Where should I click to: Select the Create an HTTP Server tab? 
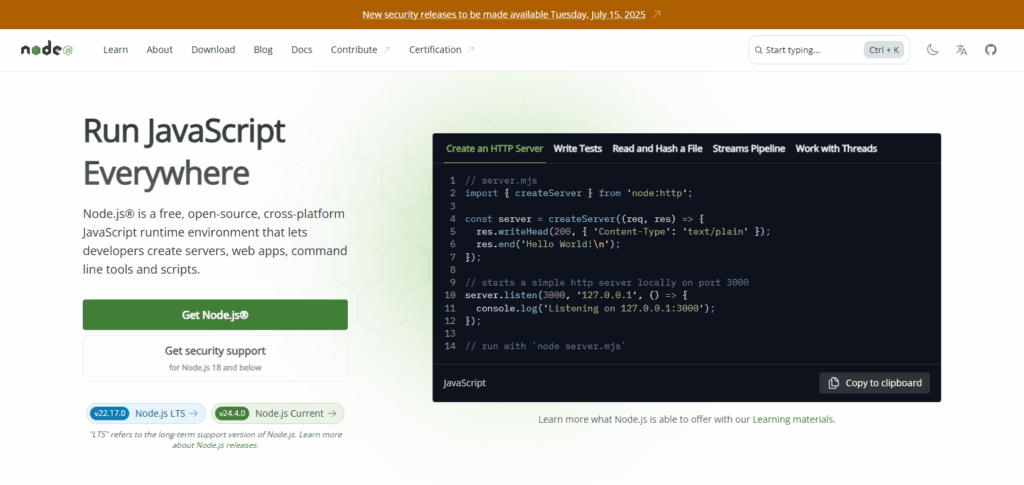(x=494, y=149)
